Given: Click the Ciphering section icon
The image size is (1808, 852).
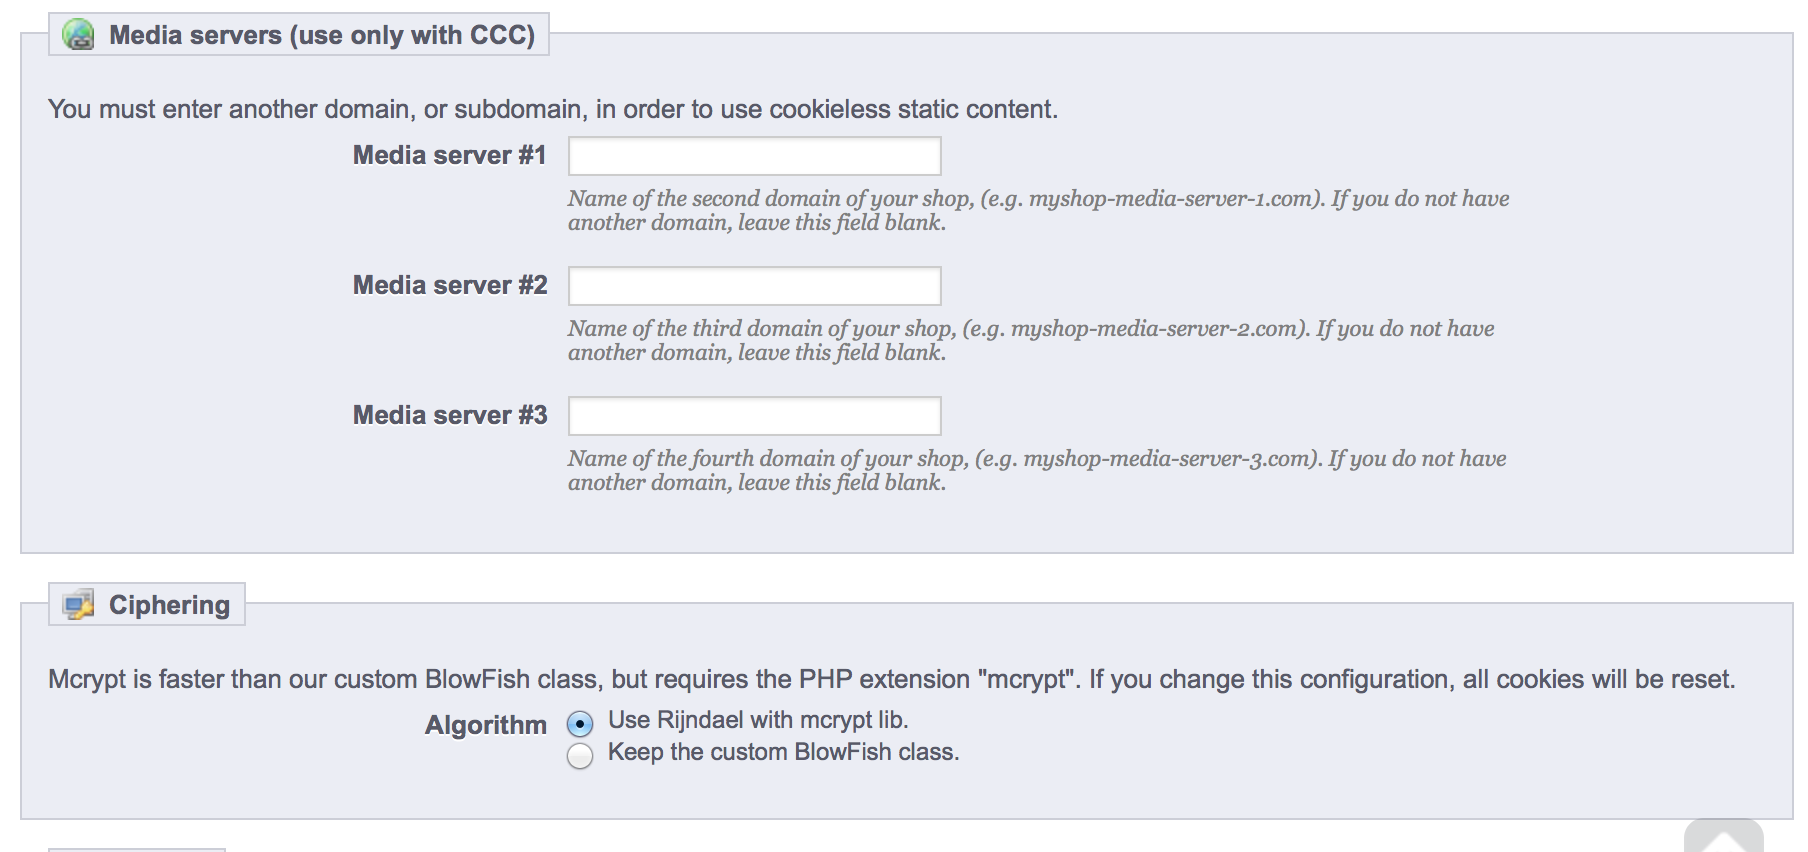Looking at the screenshot, I should coord(78,605).
